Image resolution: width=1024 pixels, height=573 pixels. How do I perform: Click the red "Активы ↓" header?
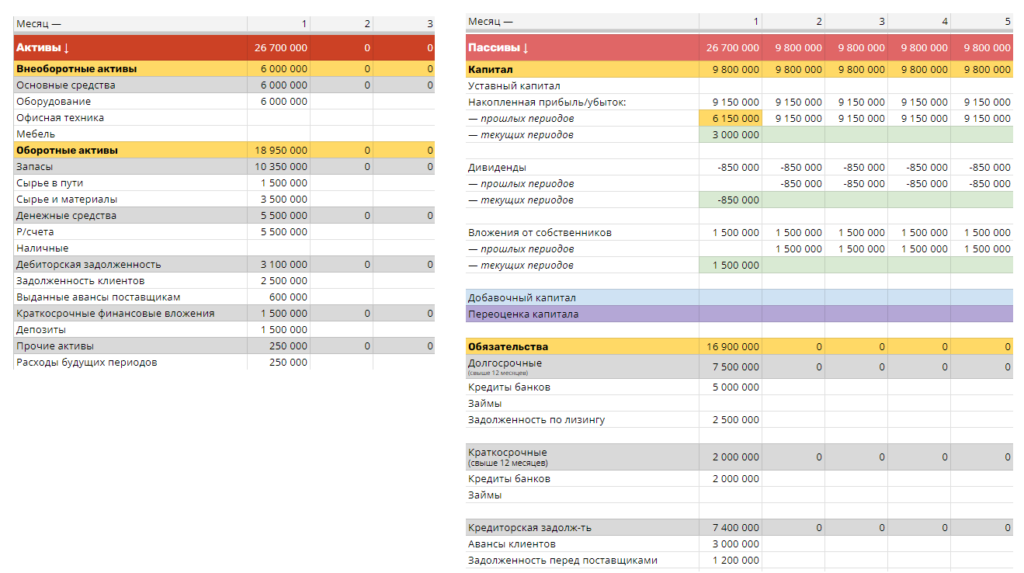[42, 48]
